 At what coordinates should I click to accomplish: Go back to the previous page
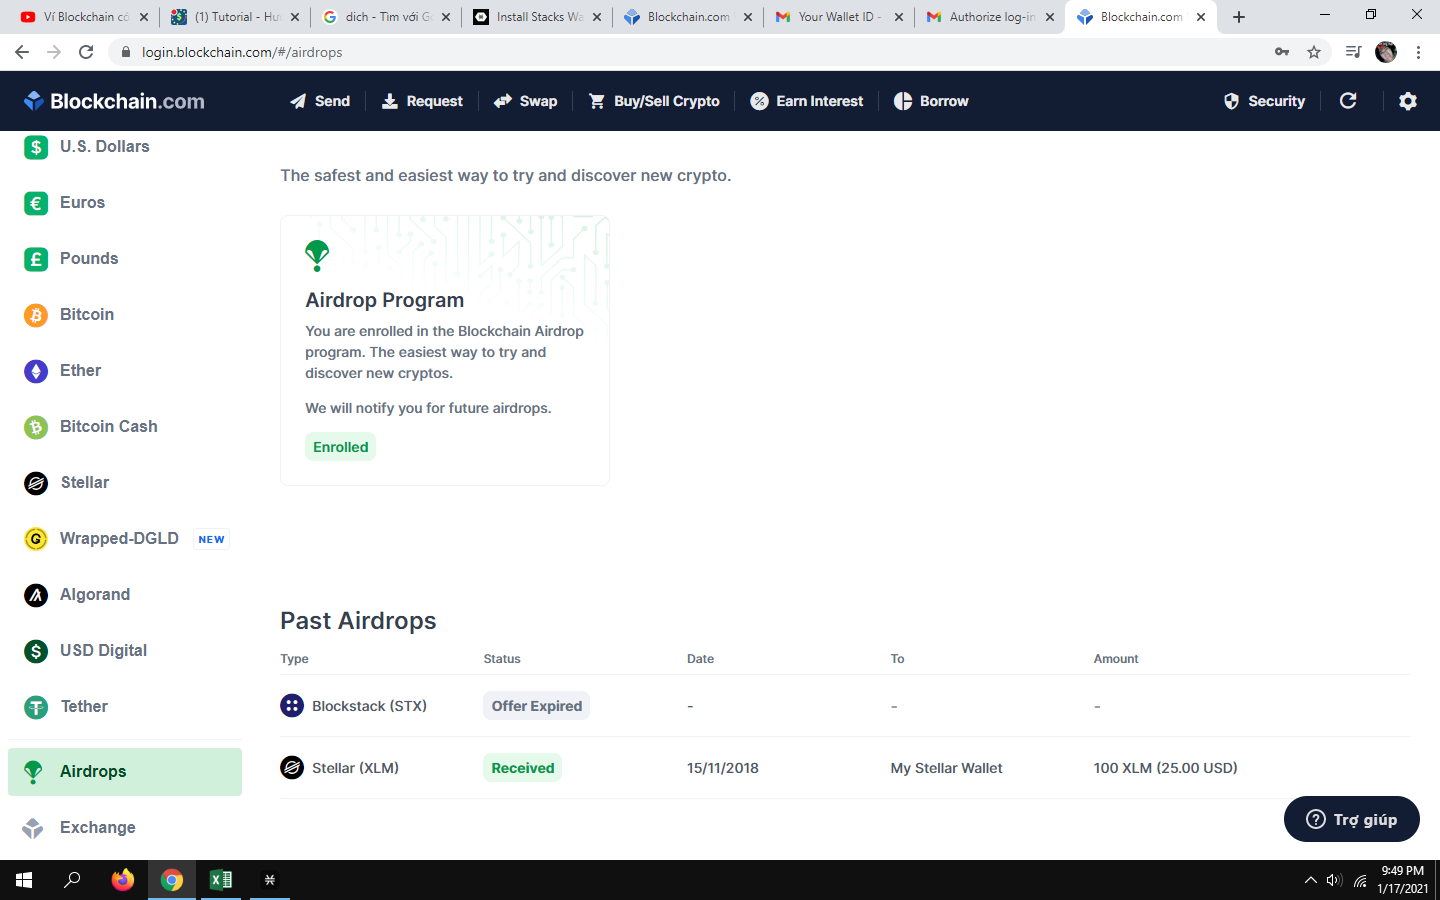(22, 52)
